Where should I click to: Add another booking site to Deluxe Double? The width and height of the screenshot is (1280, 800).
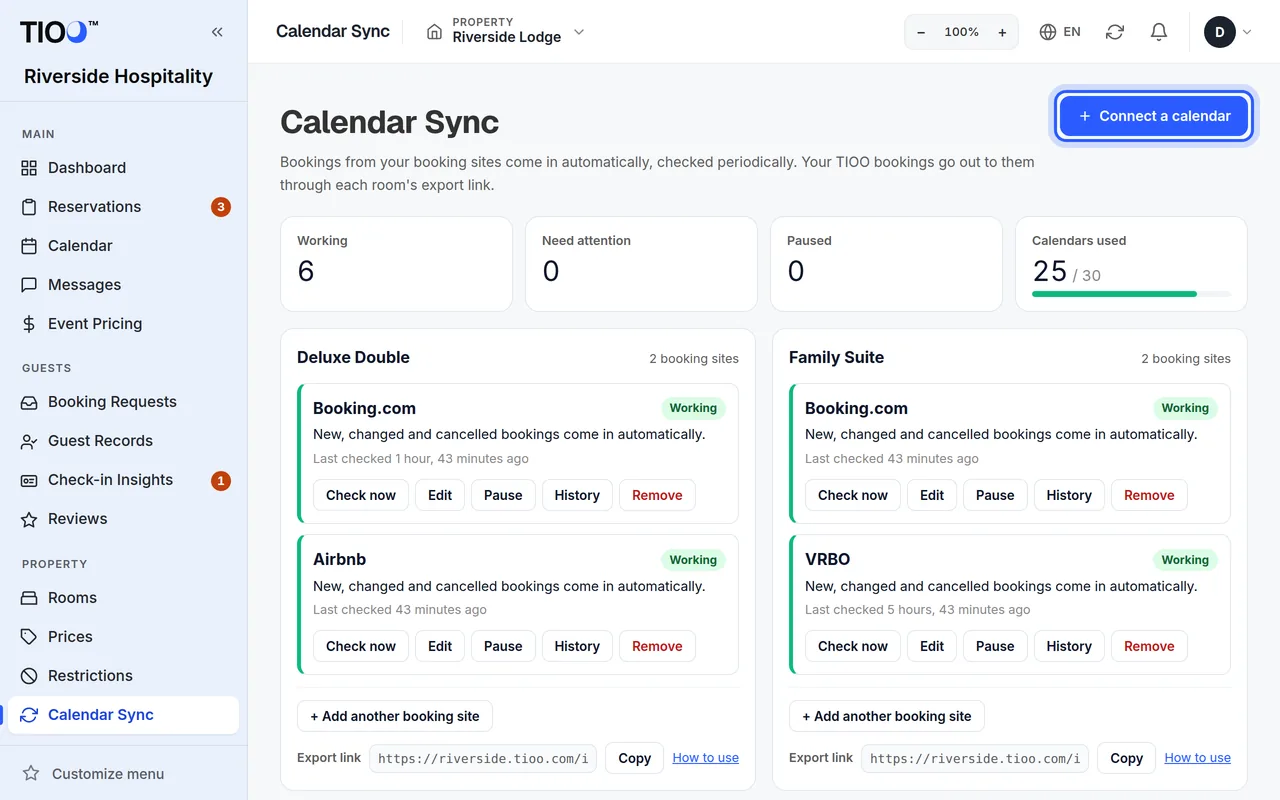pos(395,716)
